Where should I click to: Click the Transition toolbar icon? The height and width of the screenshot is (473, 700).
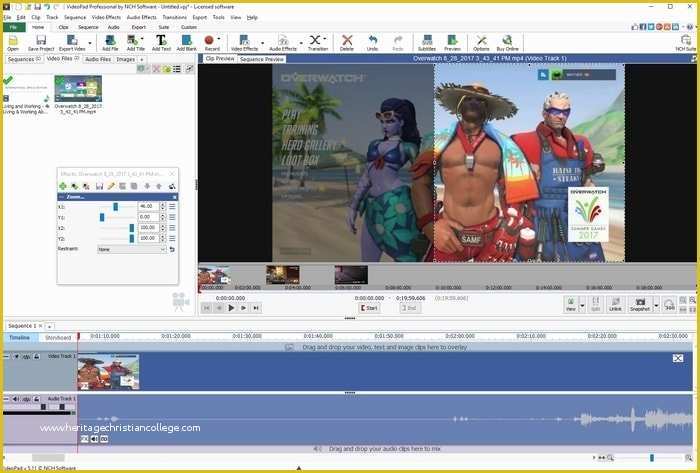316,43
